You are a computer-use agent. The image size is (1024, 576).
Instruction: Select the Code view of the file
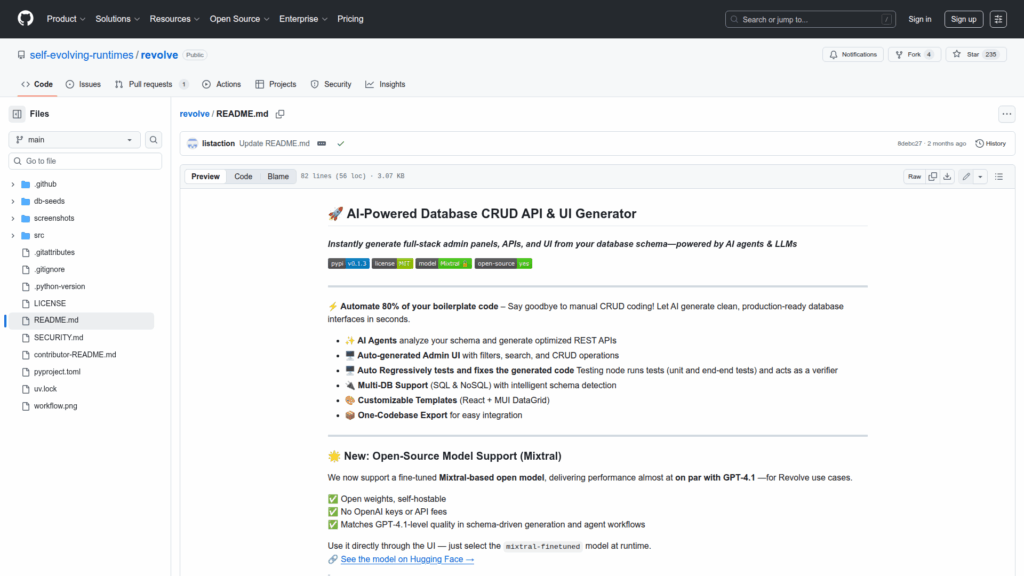pyautogui.click(x=244, y=176)
